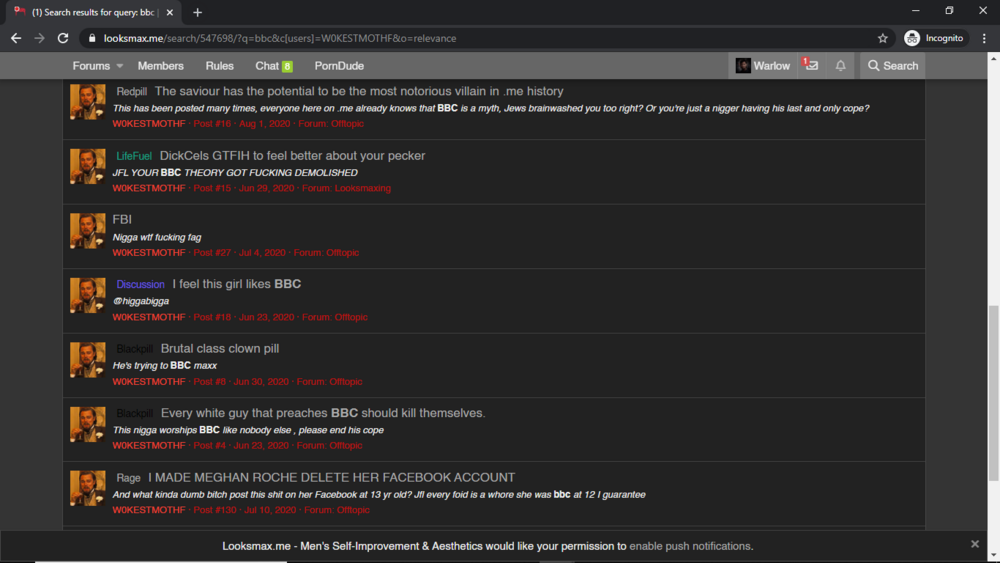This screenshot has width=1000, height=563.
Task: Go forward in browser history
Action: tap(40, 38)
